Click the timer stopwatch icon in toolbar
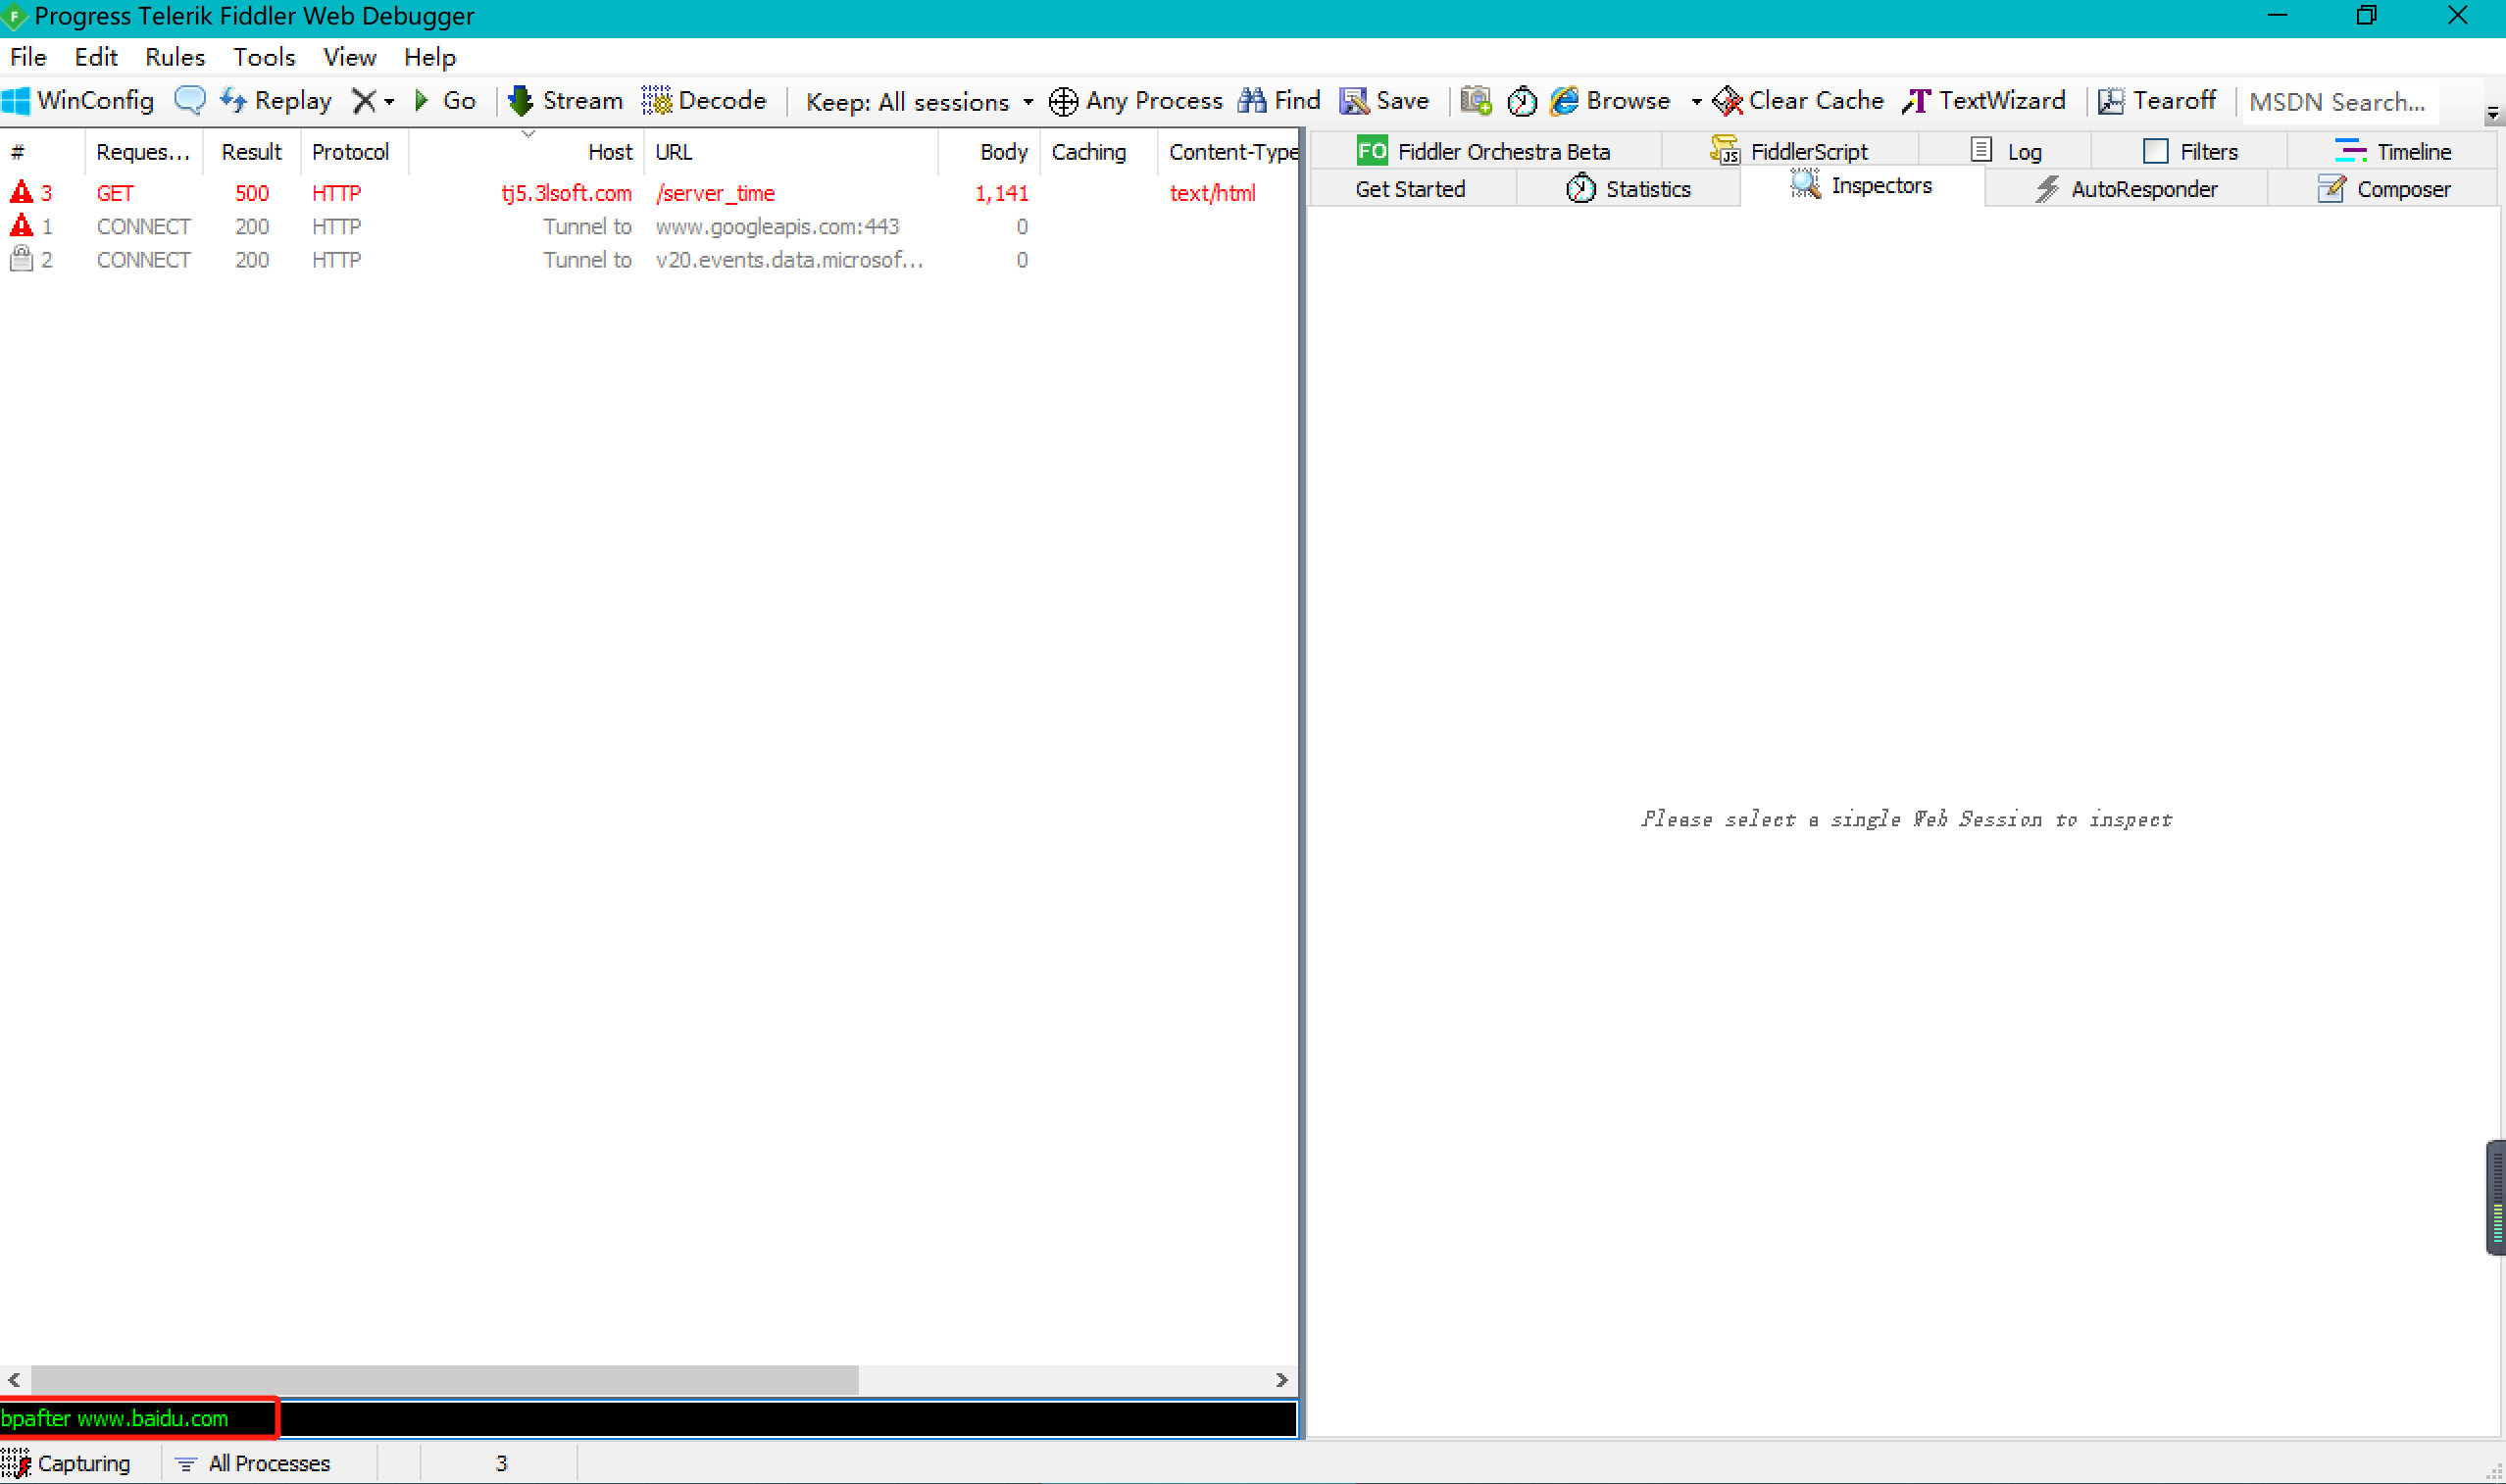The width and height of the screenshot is (2506, 1484). 1522,100
